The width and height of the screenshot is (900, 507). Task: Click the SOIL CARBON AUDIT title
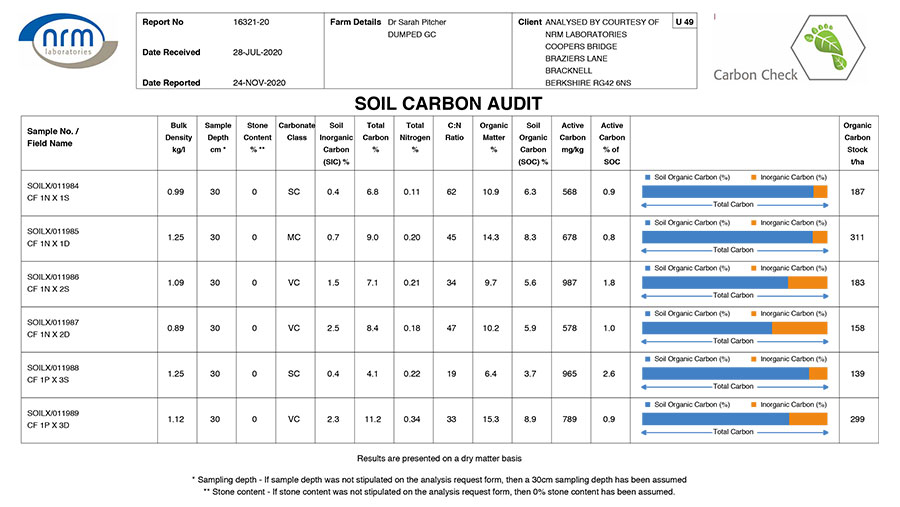(449, 104)
